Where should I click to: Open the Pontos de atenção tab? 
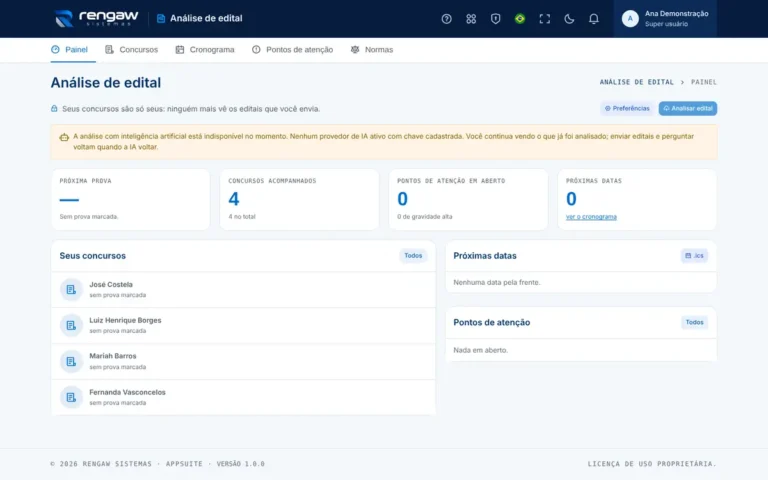pos(292,49)
